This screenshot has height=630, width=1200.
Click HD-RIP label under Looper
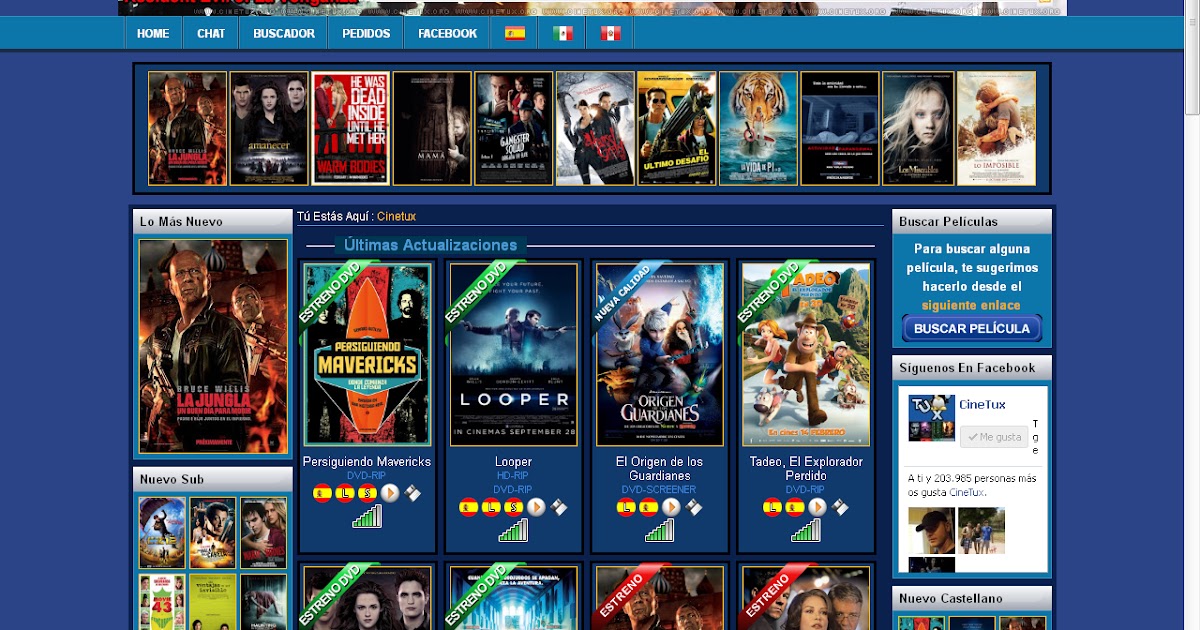coord(513,476)
